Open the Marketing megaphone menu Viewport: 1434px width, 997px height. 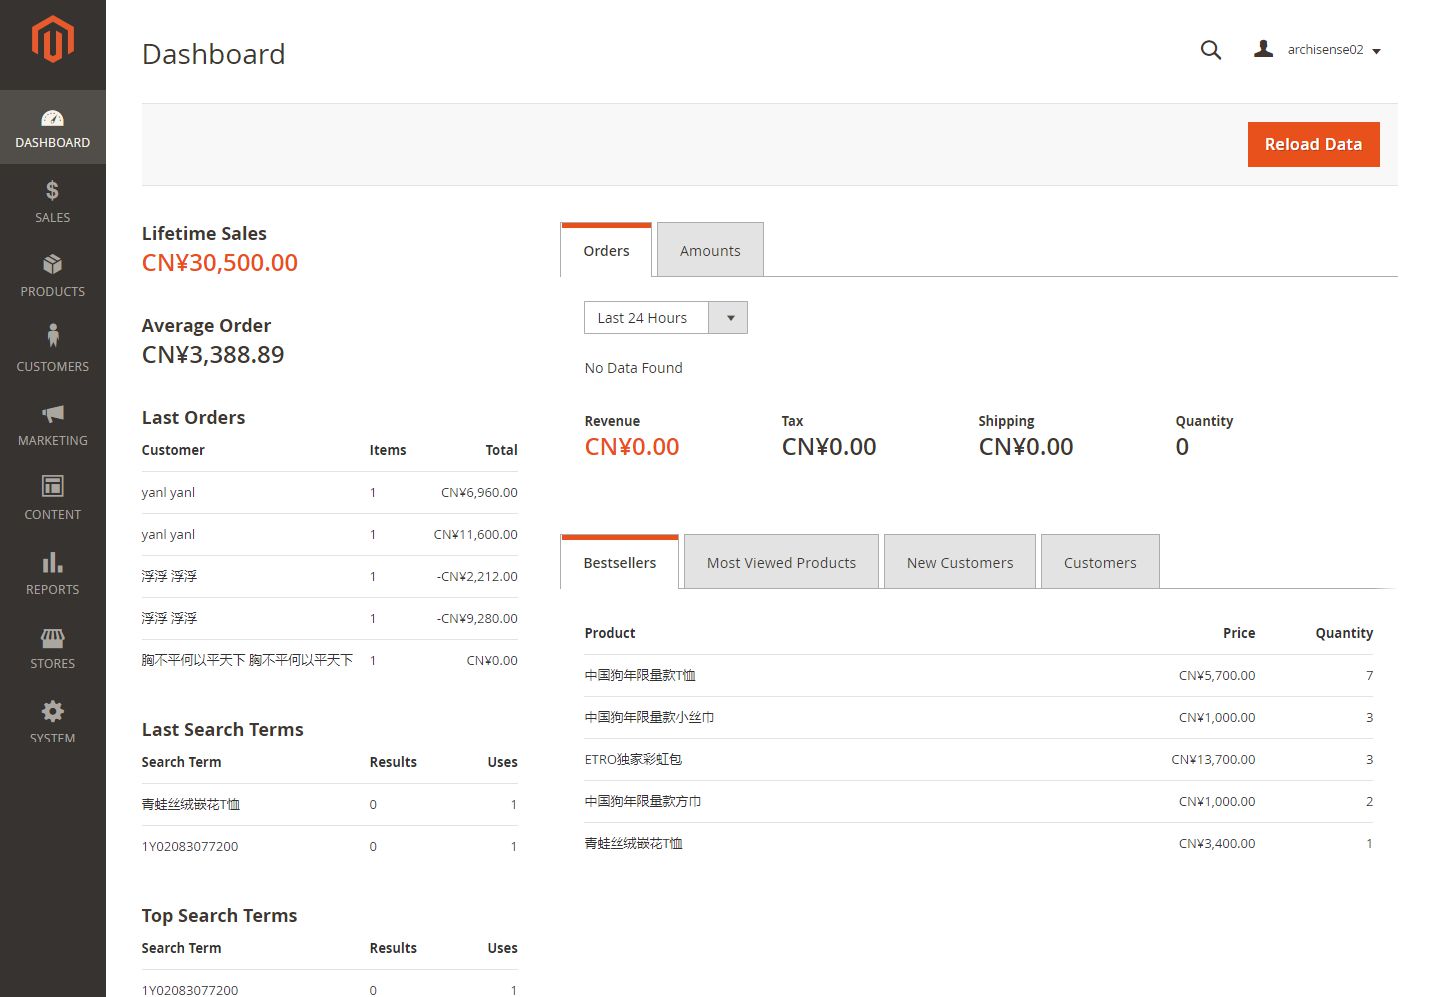click(x=53, y=424)
